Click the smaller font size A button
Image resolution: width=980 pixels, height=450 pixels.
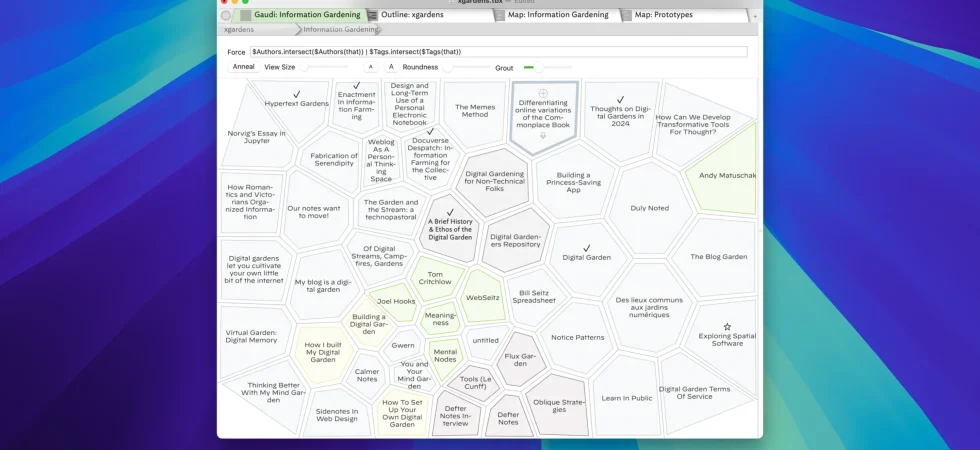coord(371,67)
